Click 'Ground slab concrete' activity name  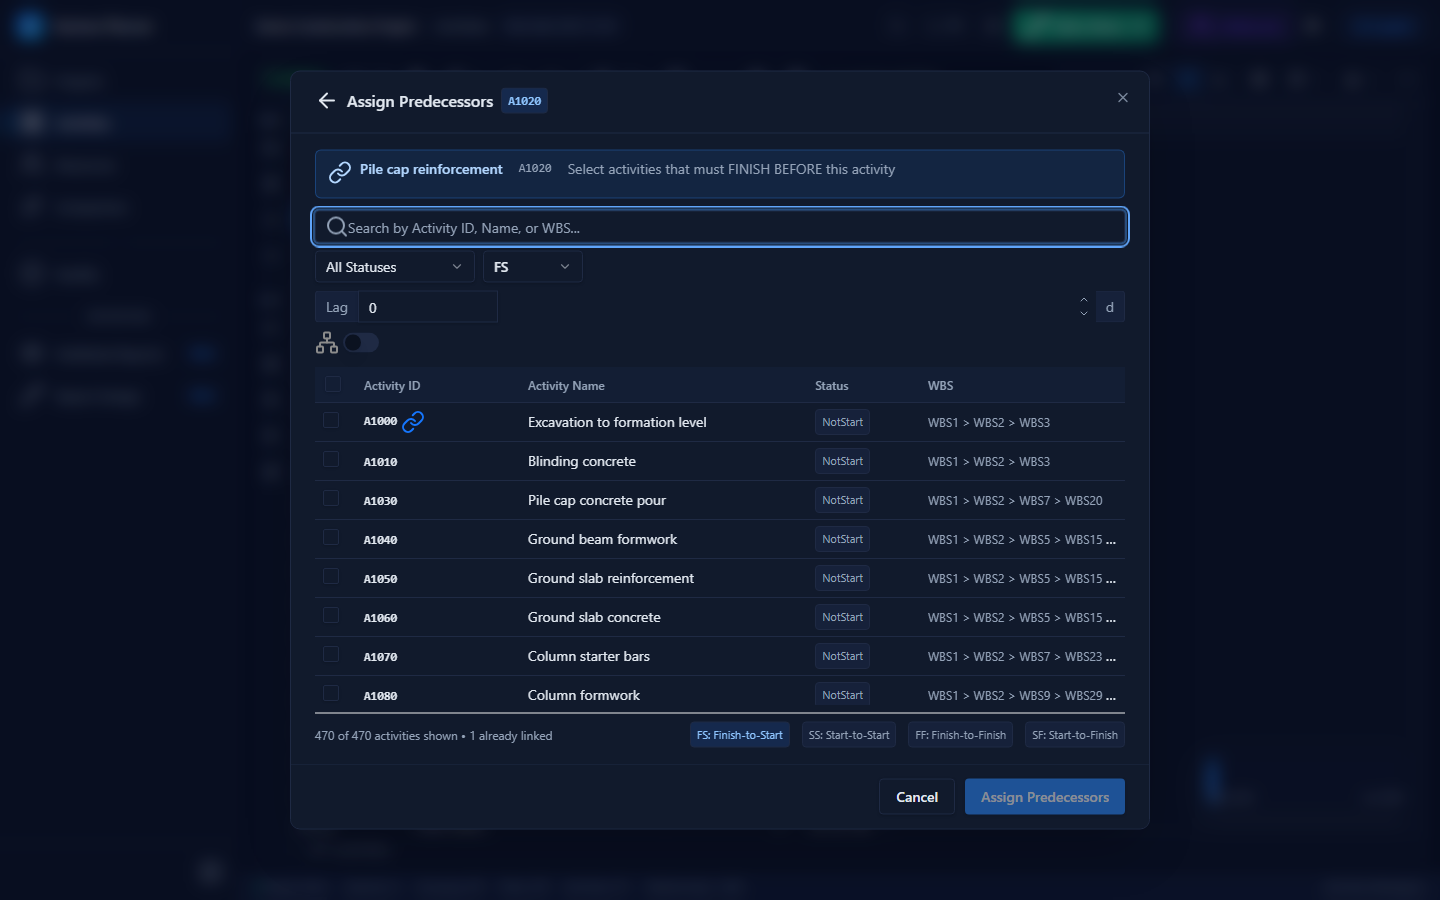click(x=594, y=617)
